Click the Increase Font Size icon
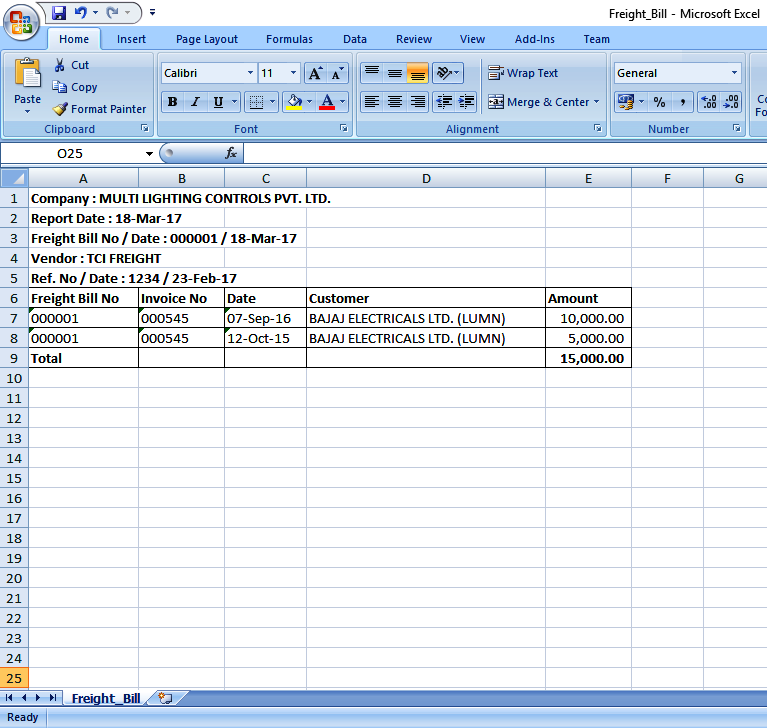 coord(315,73)
